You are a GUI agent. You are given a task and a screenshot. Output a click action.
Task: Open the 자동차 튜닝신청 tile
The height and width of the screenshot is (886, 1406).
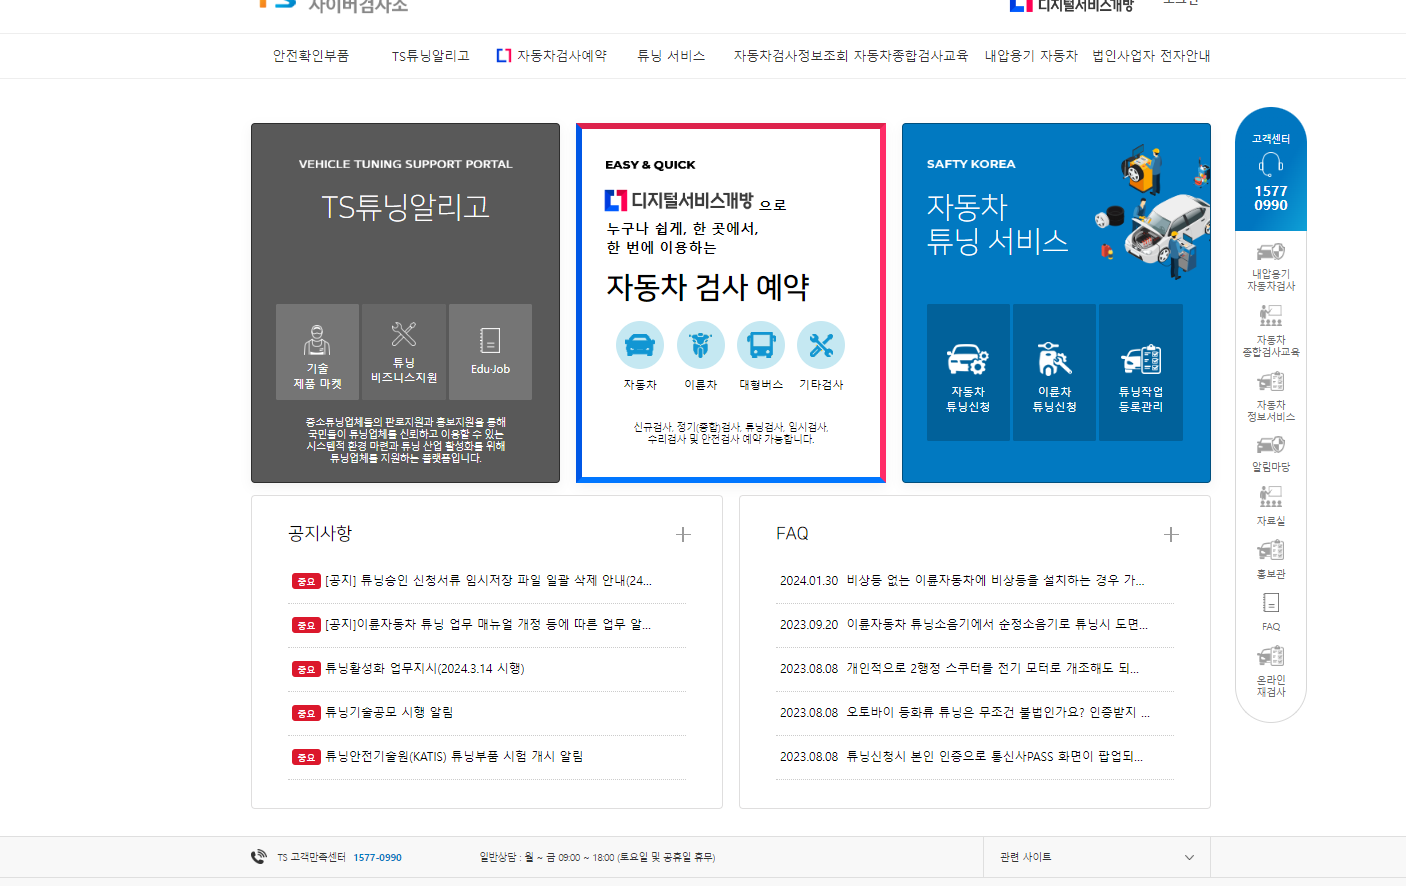(x=968, y=372)
